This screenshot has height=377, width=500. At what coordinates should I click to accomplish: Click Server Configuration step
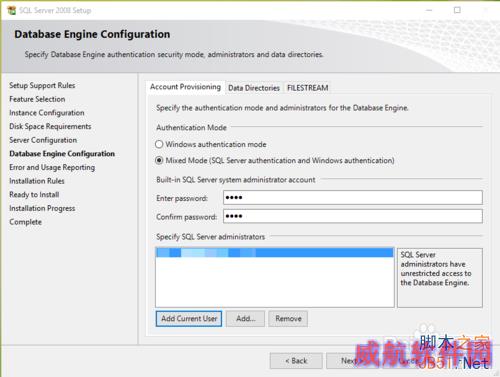[43, 140]
